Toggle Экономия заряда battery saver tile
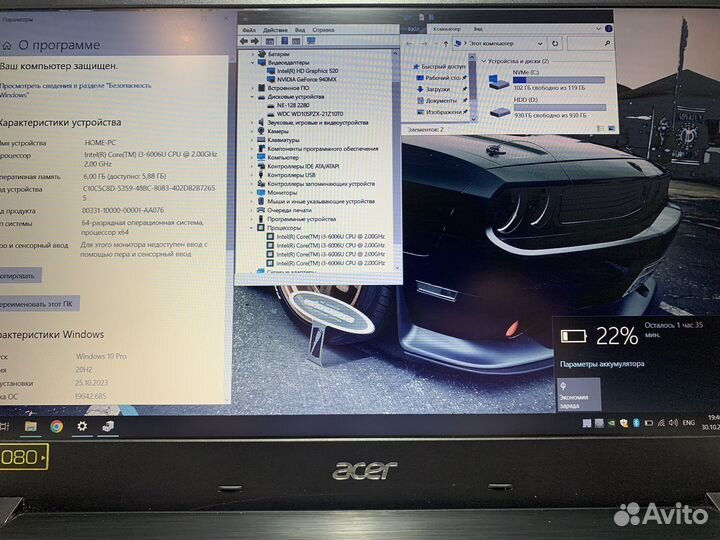This screenshot has height=540, width=720. (x=579, y=394)
